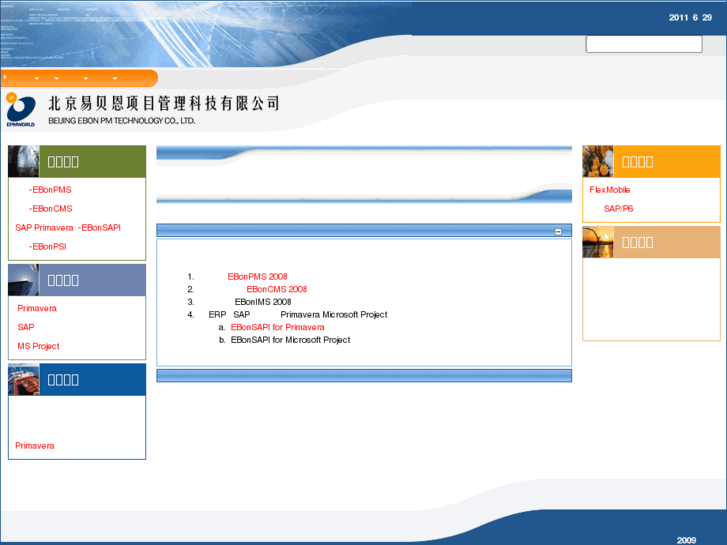Click the search input box under the date

click(644, 44)
